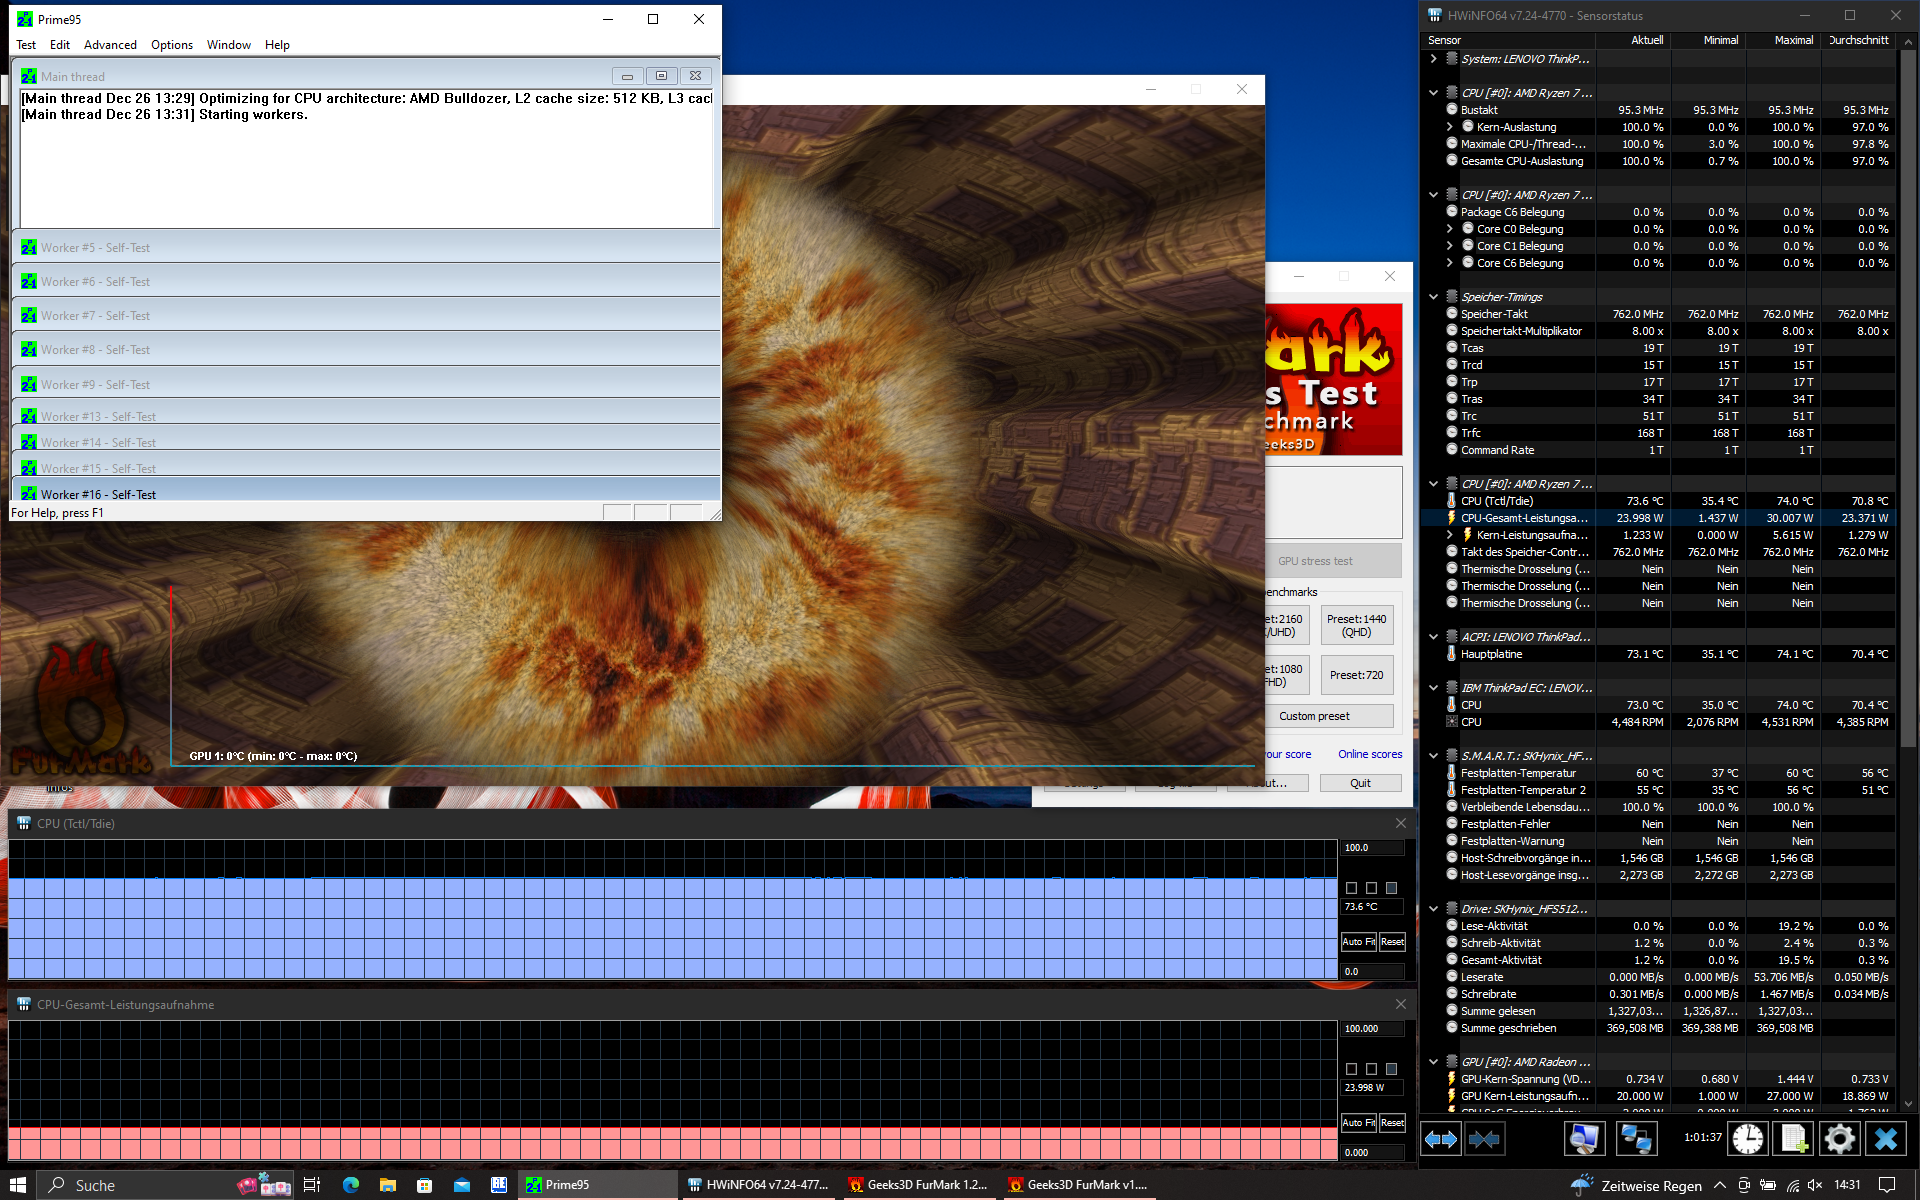Click the log file document-plus icon
Image resolution: width=1920 pixels, height=1200 pixels.
[x=1793, y=1139]
